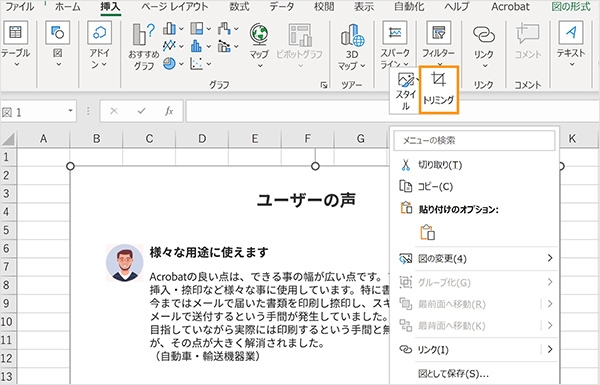Insert a scatter chart icon
This screenshot has width=600, height=385.
[196, 64]
